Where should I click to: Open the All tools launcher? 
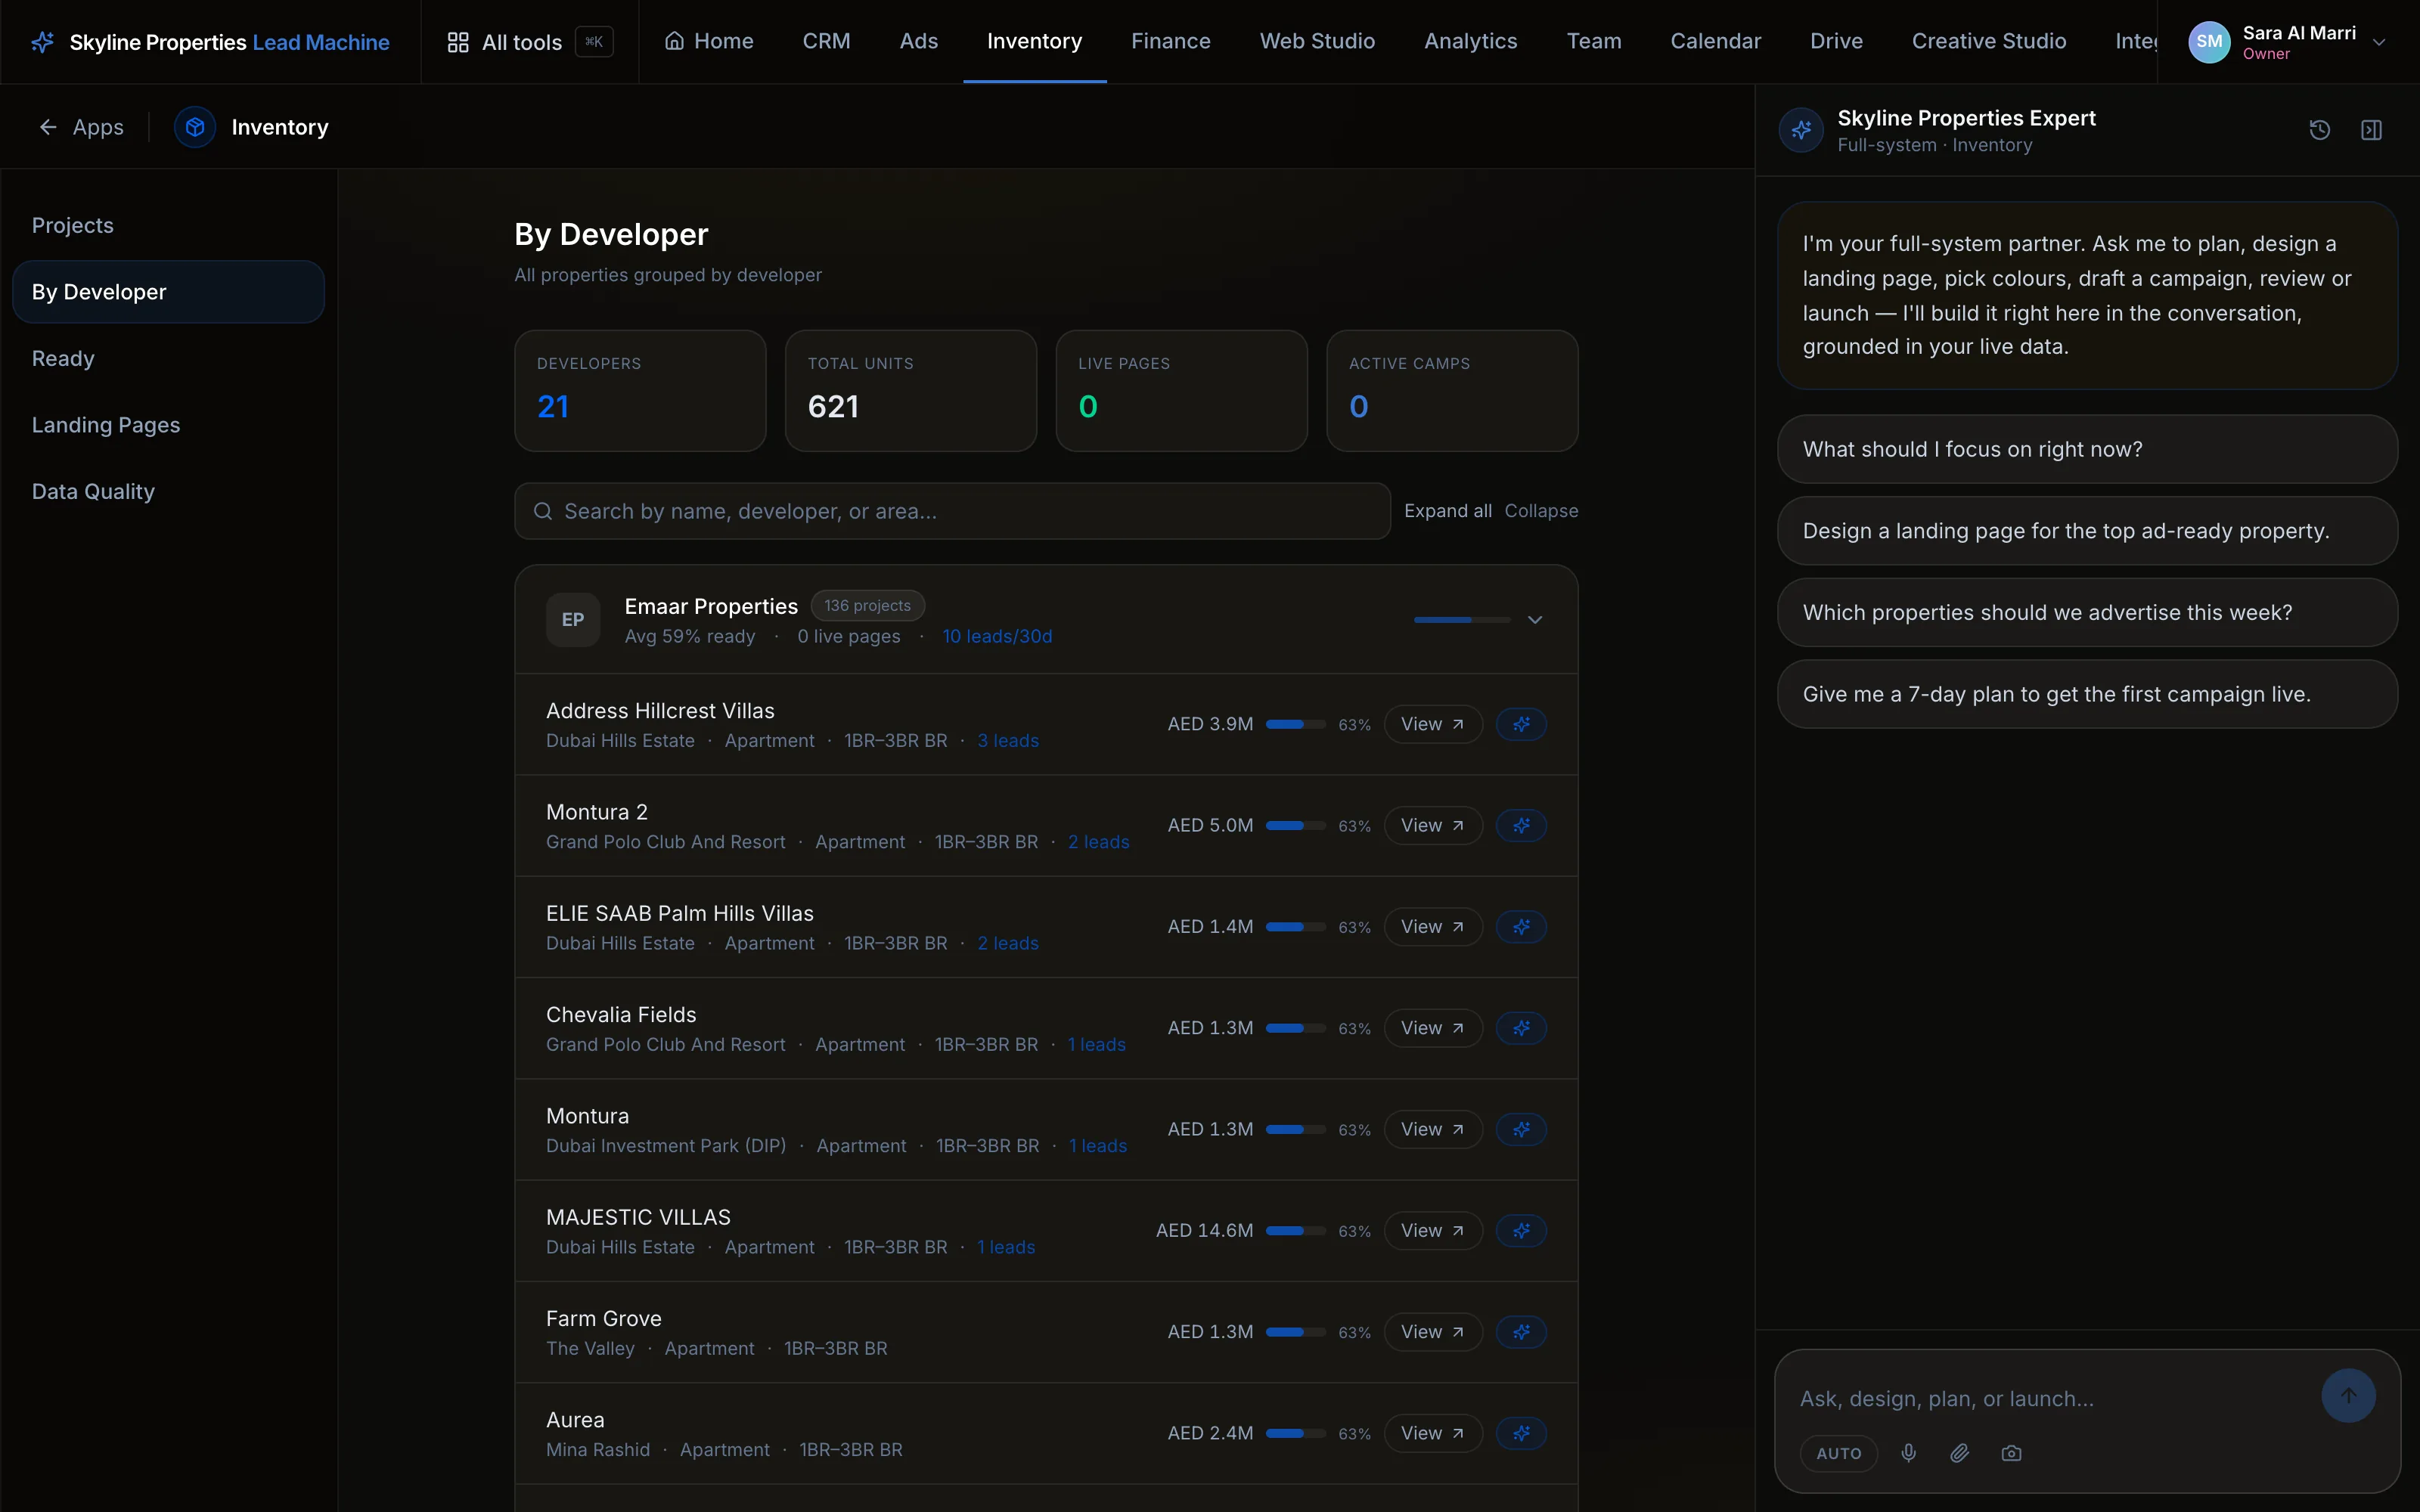pos(529,42)
